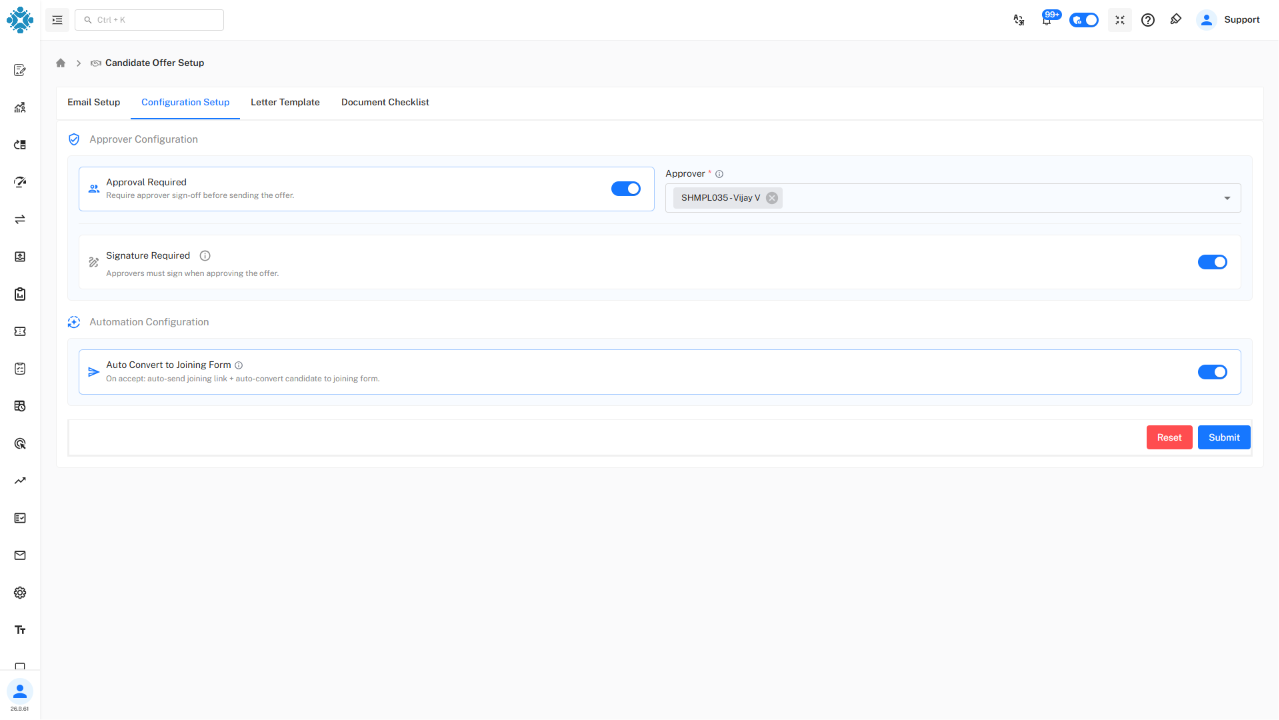Expand the Approver dropdown arrow

1227,198
